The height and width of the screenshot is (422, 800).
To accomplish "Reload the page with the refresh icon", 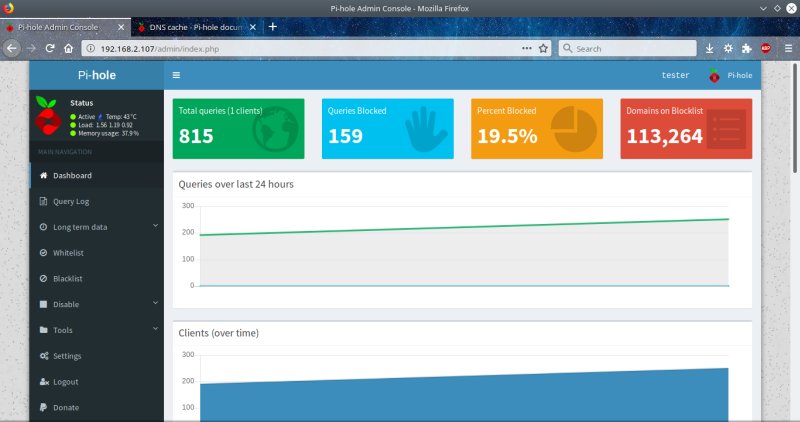I will [49, 48].
